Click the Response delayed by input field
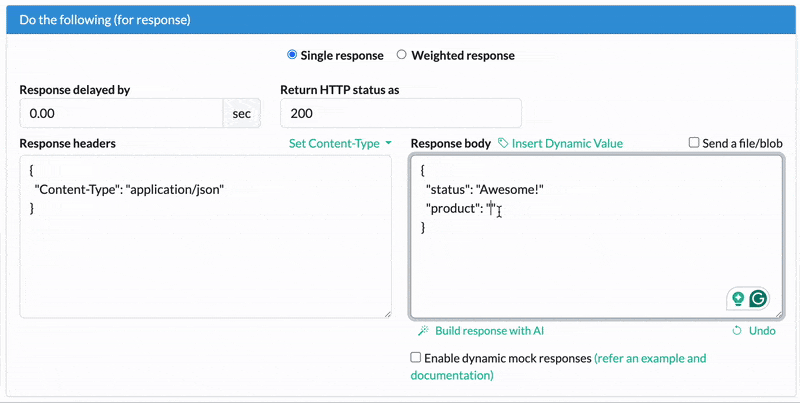 (121, 113)
